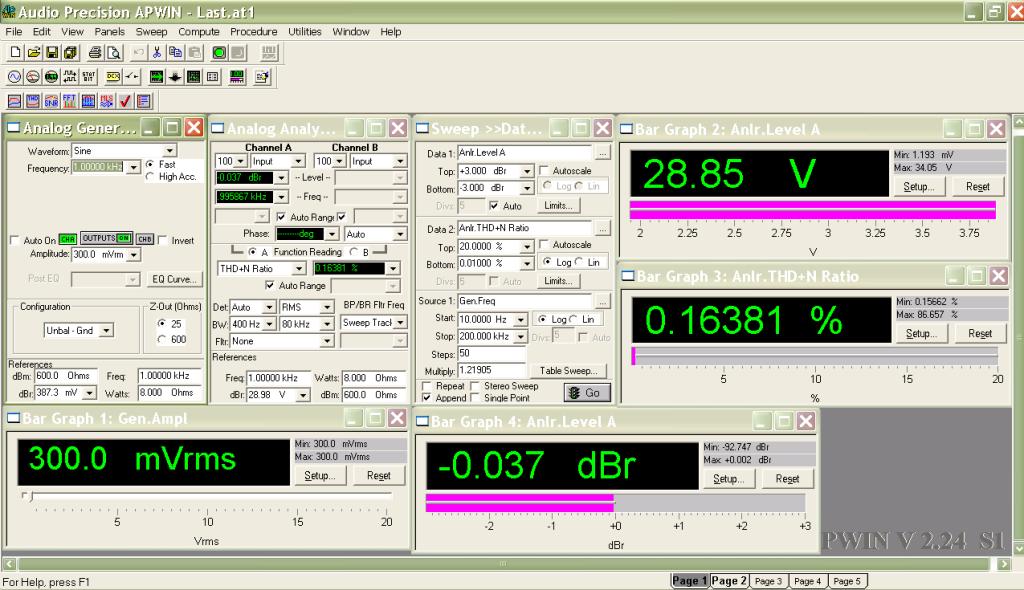Save the test using floppy disk icon
This screenshot has height=590, width=1024.
click(52, 52)
